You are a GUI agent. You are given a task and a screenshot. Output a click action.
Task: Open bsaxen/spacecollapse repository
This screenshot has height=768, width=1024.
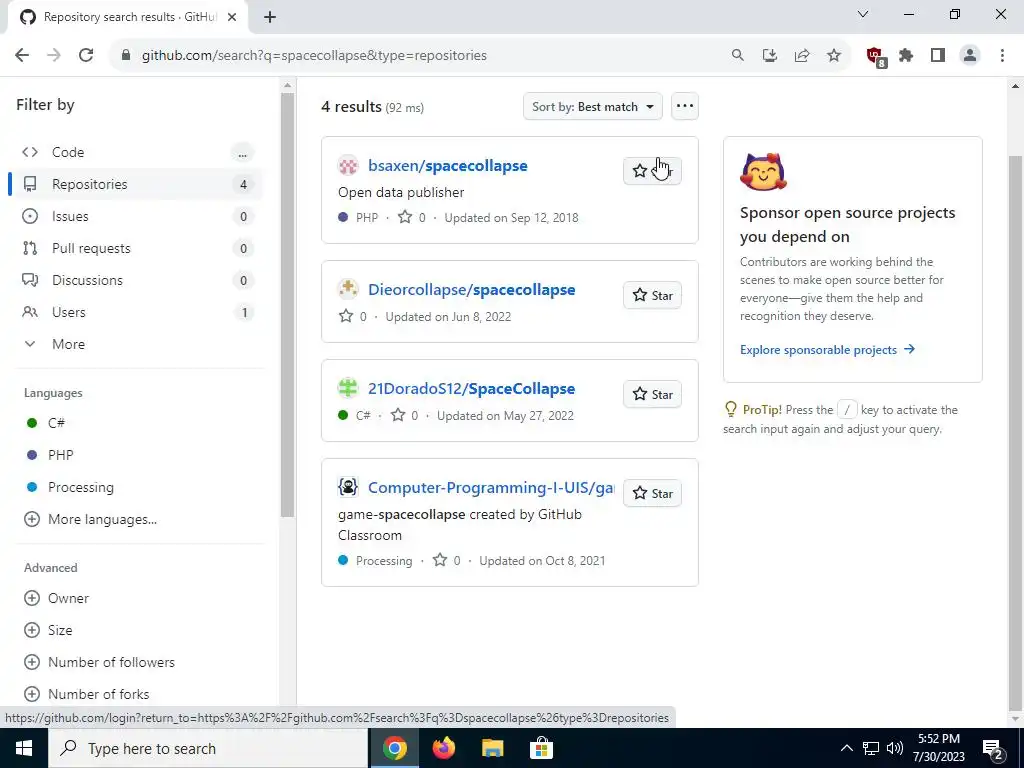(x=447, y=166)
